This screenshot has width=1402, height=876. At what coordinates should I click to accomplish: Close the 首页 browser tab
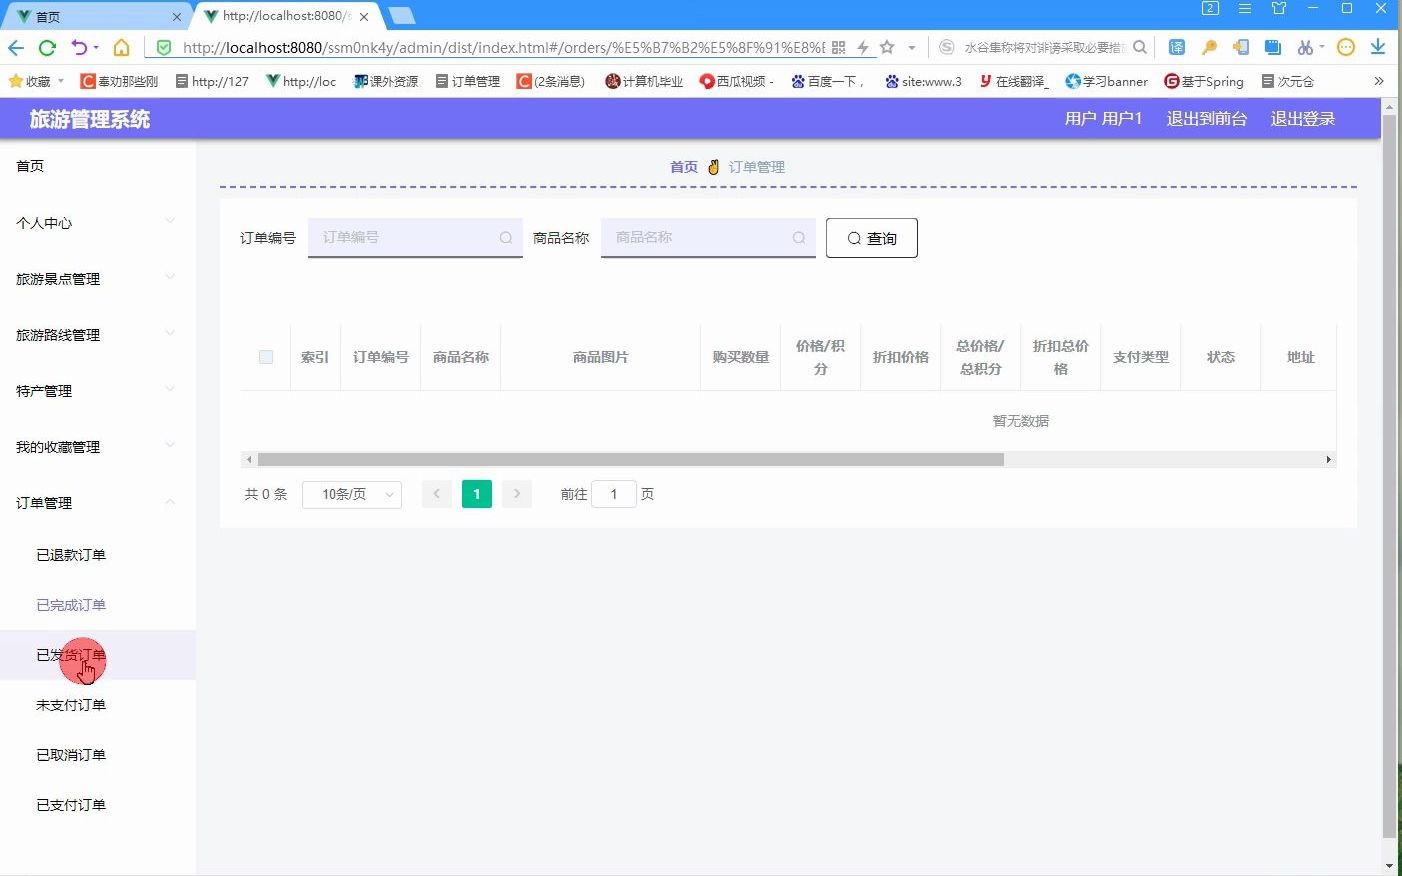(x=176, y=17)
